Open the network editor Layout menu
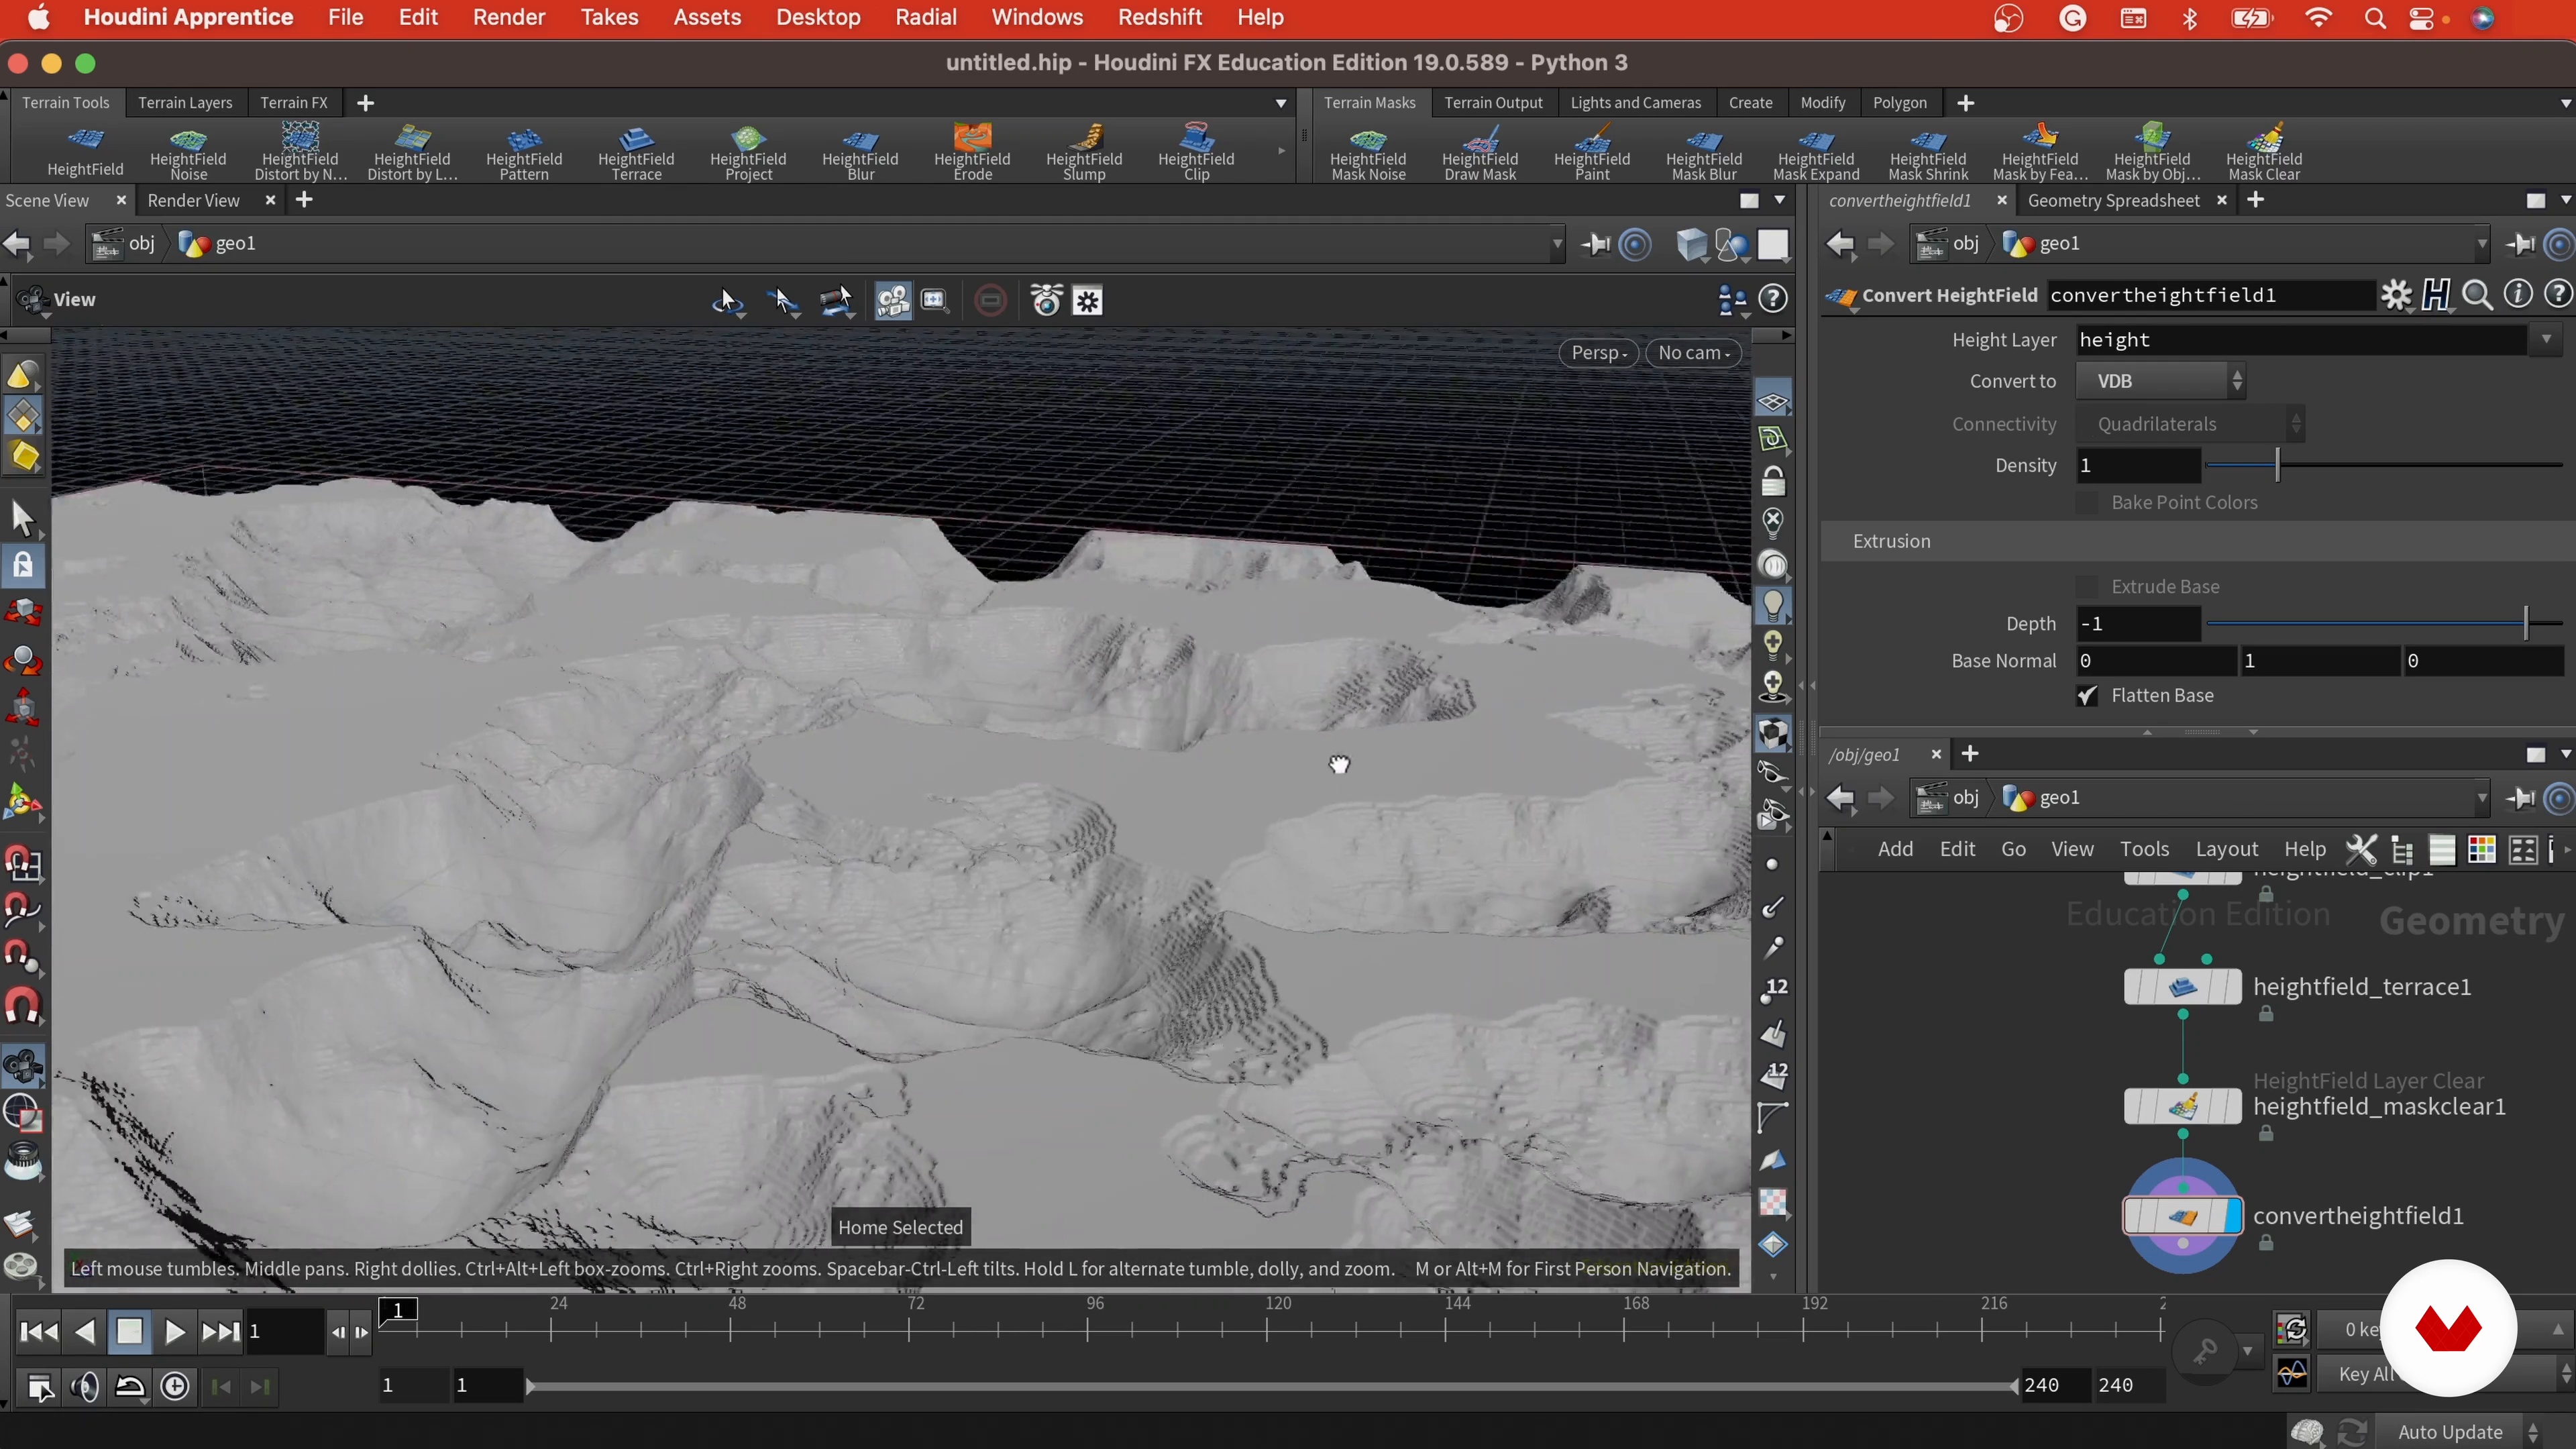Image resolution: width=2576 pixels, height=1449 pixels. (x=2226, y=849)
